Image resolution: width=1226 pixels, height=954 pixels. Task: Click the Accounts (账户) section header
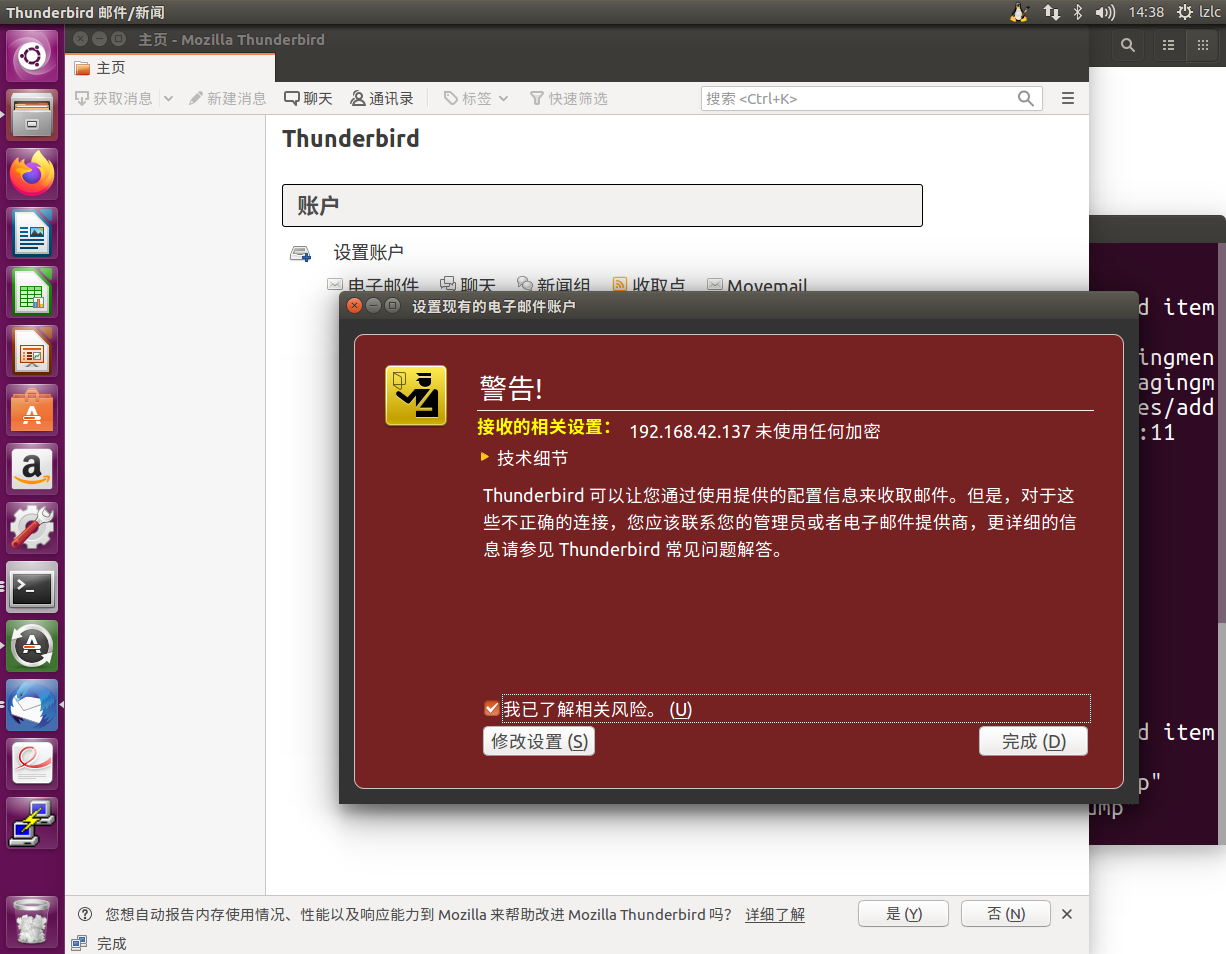tap(602, 205)
